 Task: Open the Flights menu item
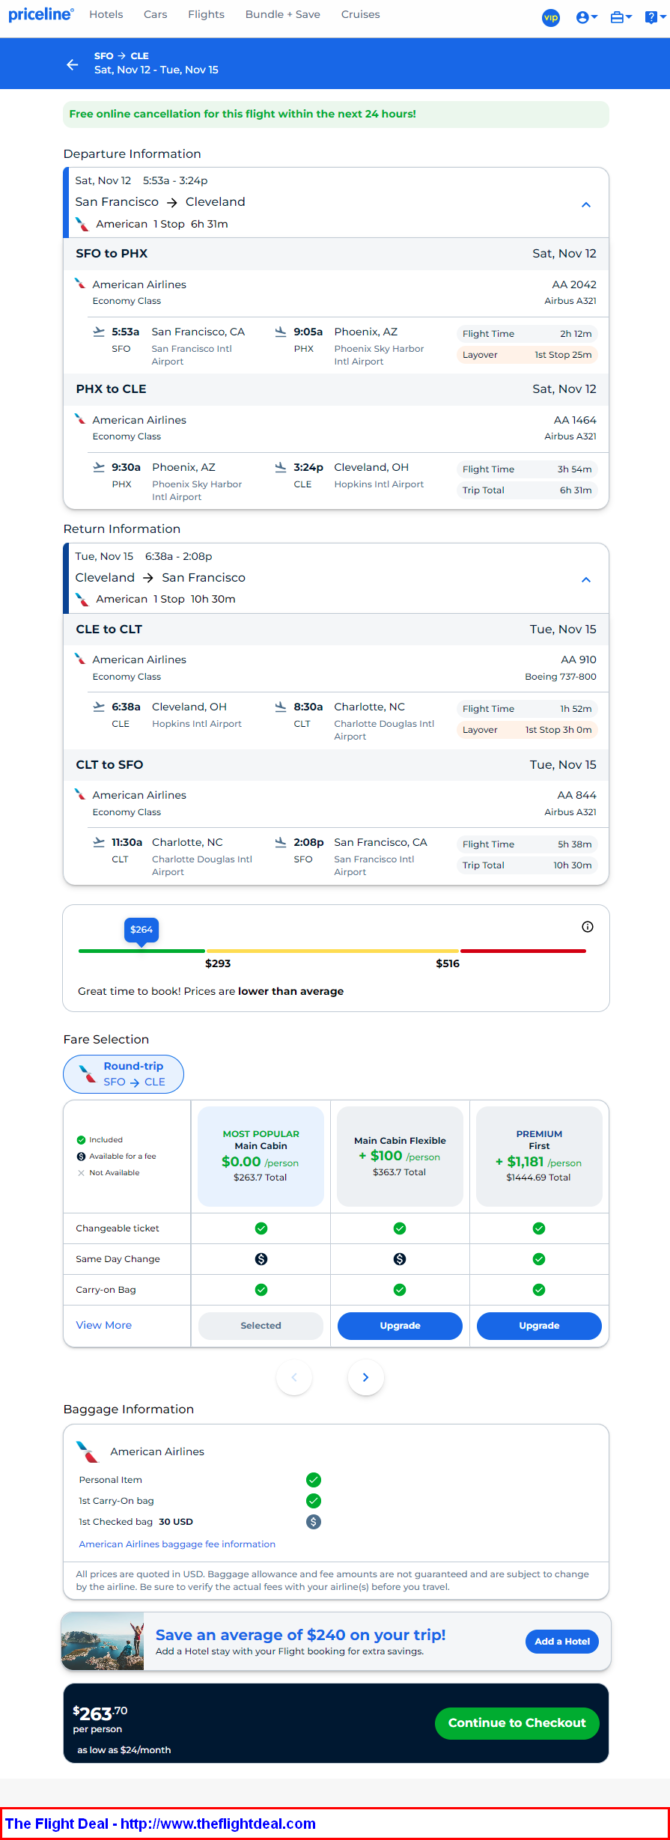tap(206, 15)
